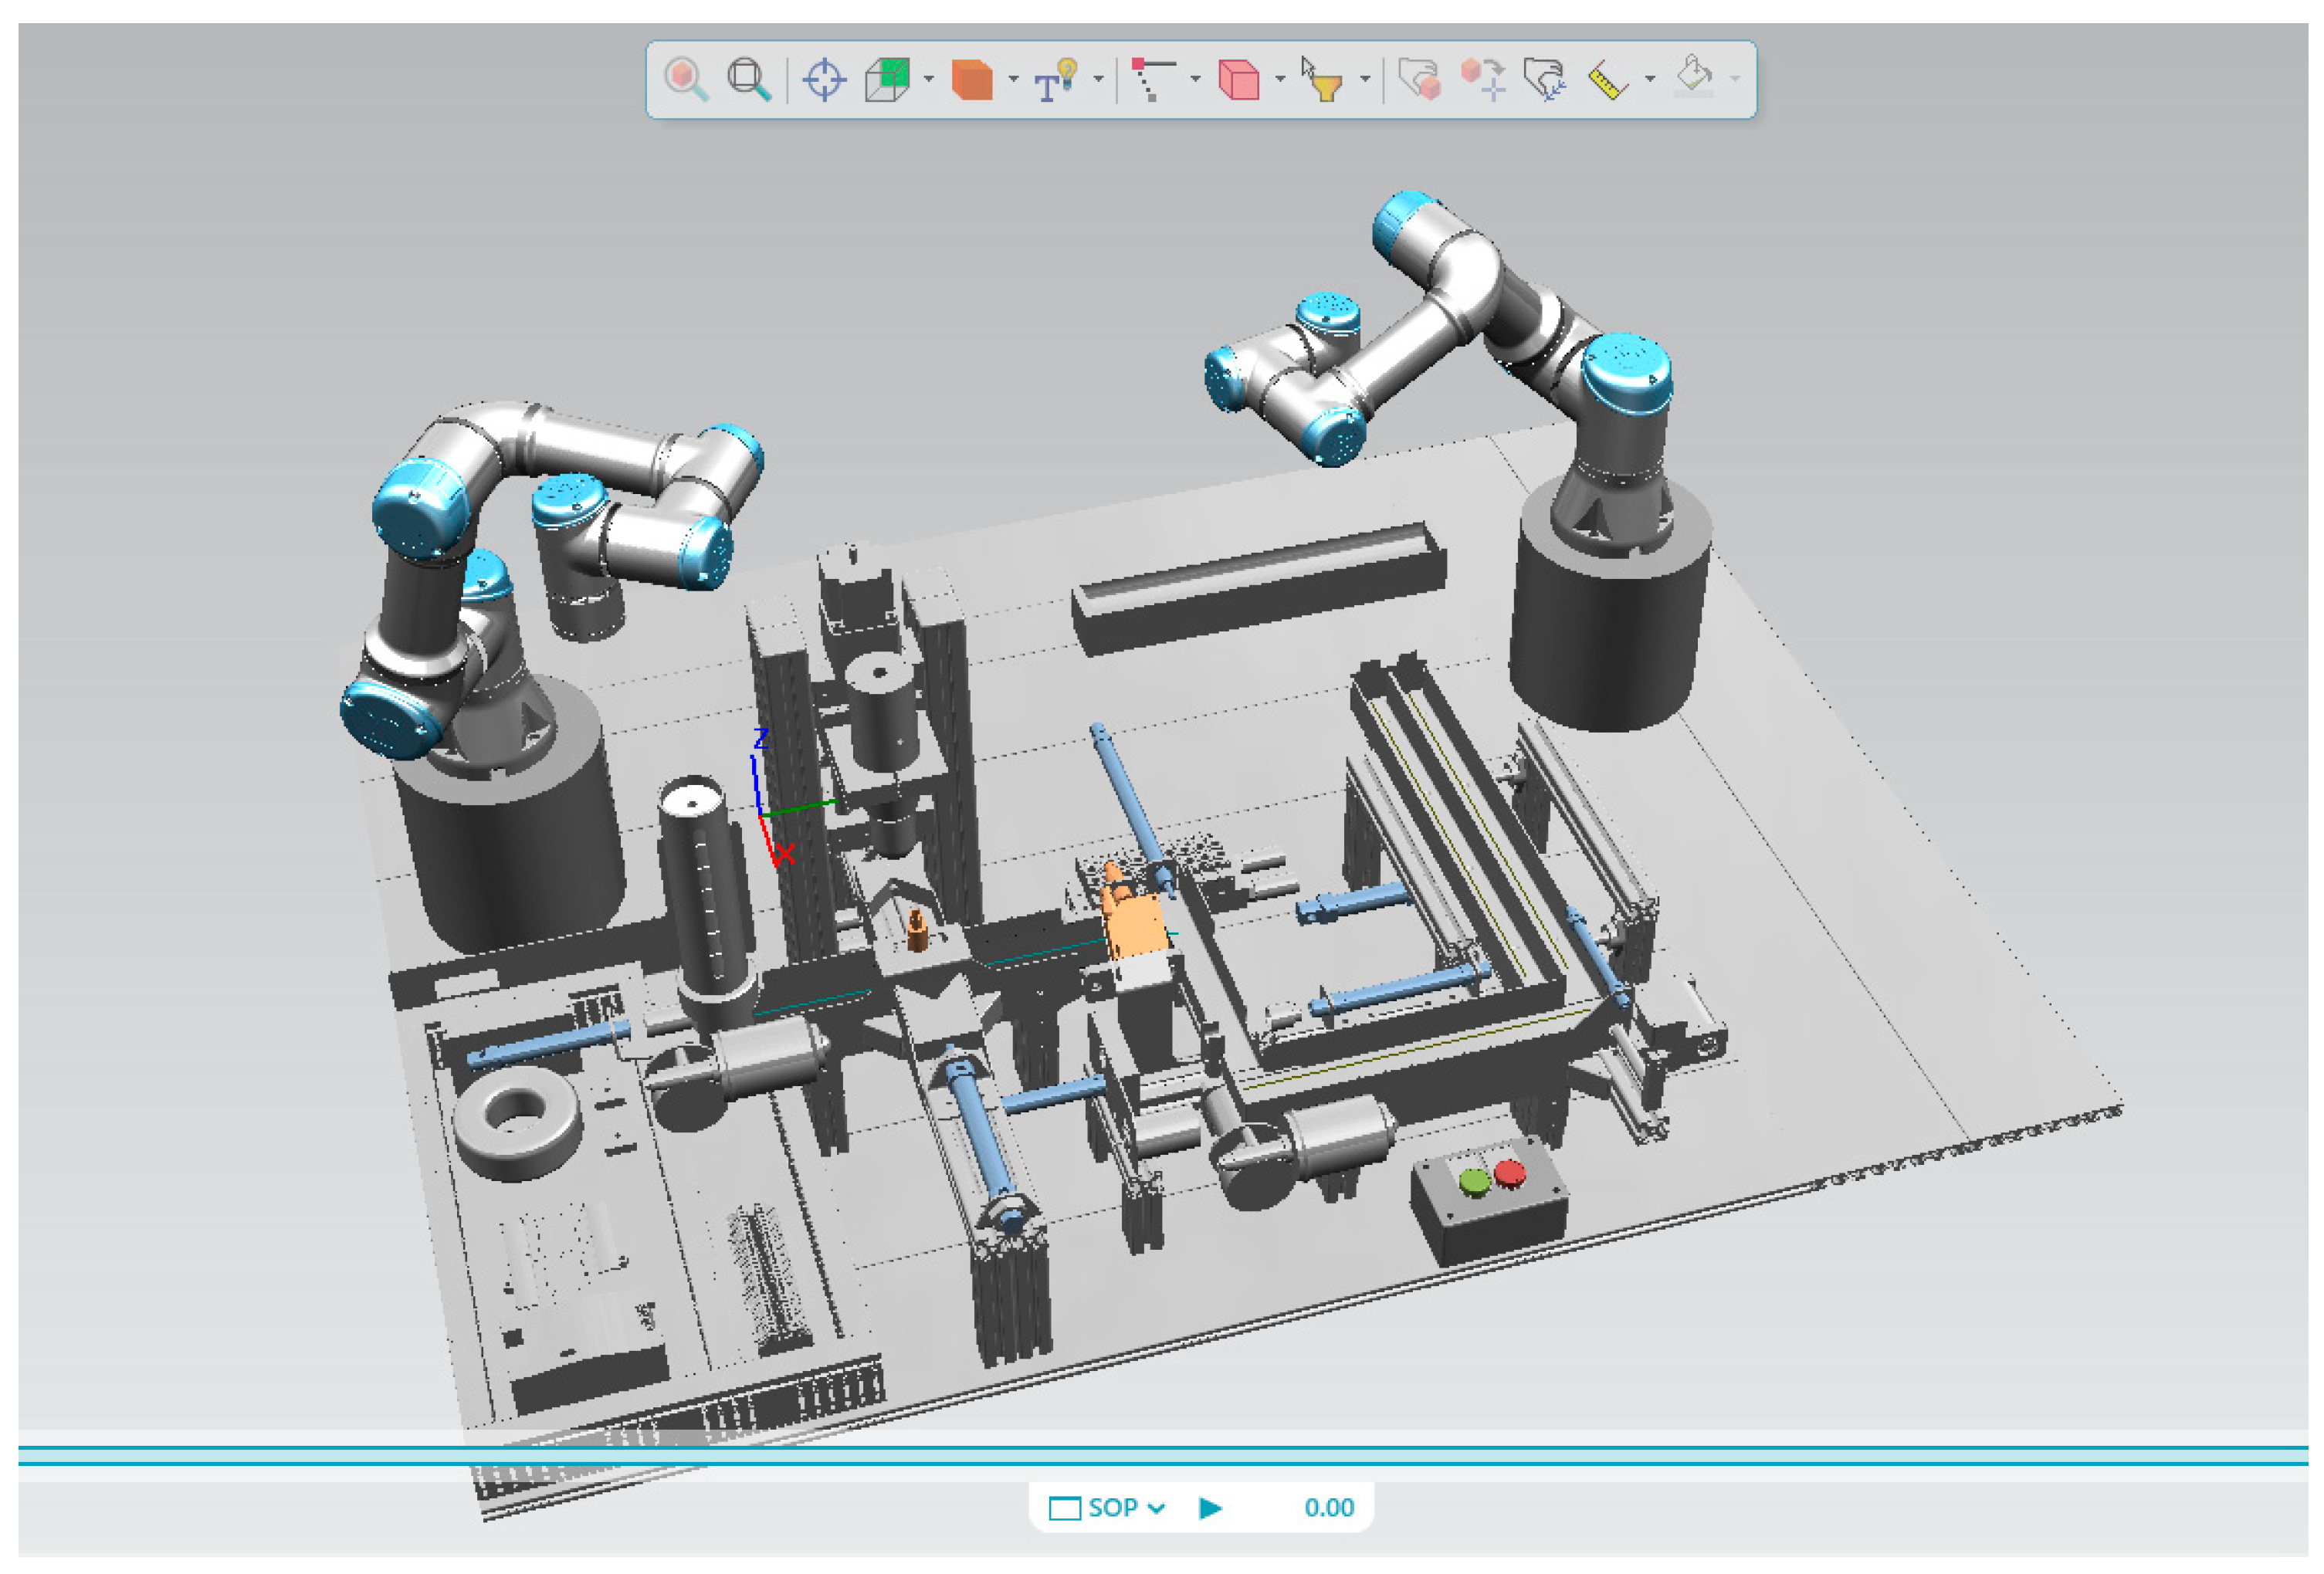Click the Modify Color paint bucket icon
2324x1574 pixels.
tap(1693, 79)
